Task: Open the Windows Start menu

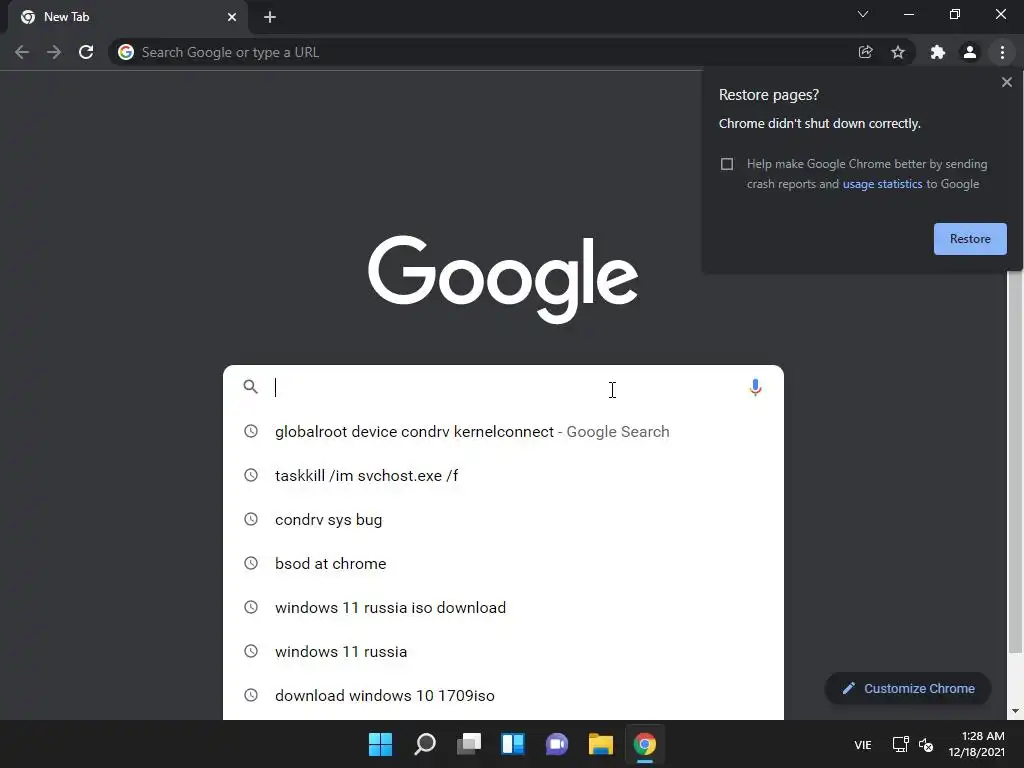Action: pyautogui.click(x=380, y=744)
